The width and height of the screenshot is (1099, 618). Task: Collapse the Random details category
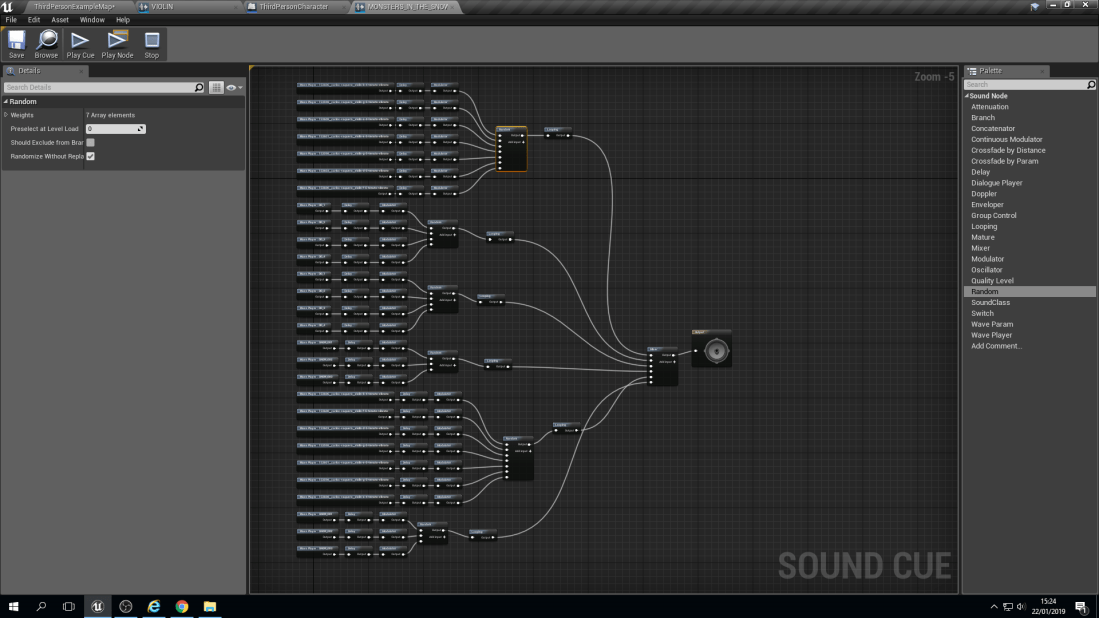[5, 101]
